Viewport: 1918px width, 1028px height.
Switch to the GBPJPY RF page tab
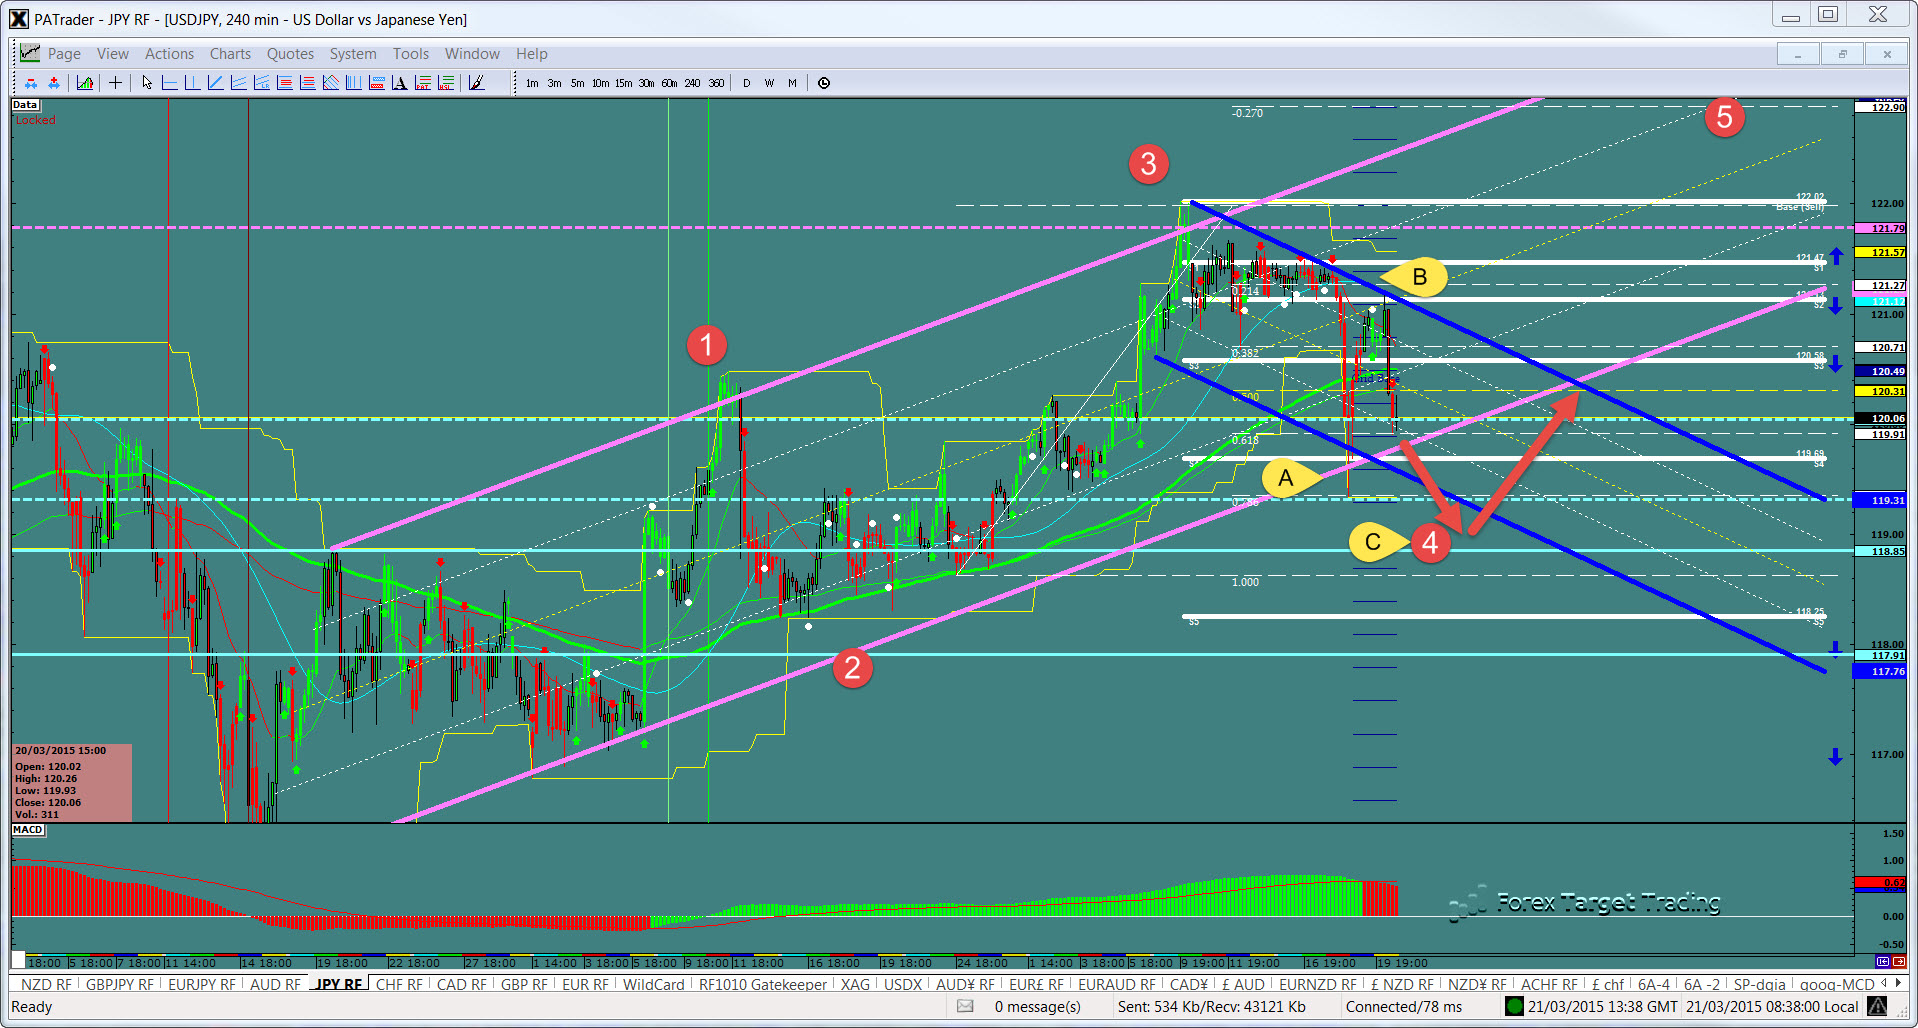[120, 984]
